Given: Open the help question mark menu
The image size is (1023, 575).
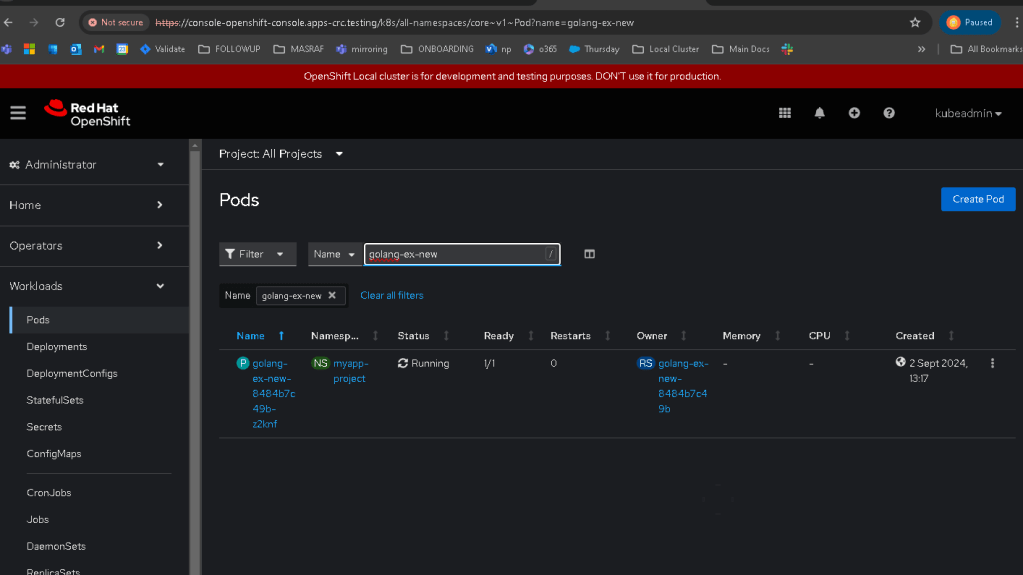Looking at the screenshot, I should (889, 113).
